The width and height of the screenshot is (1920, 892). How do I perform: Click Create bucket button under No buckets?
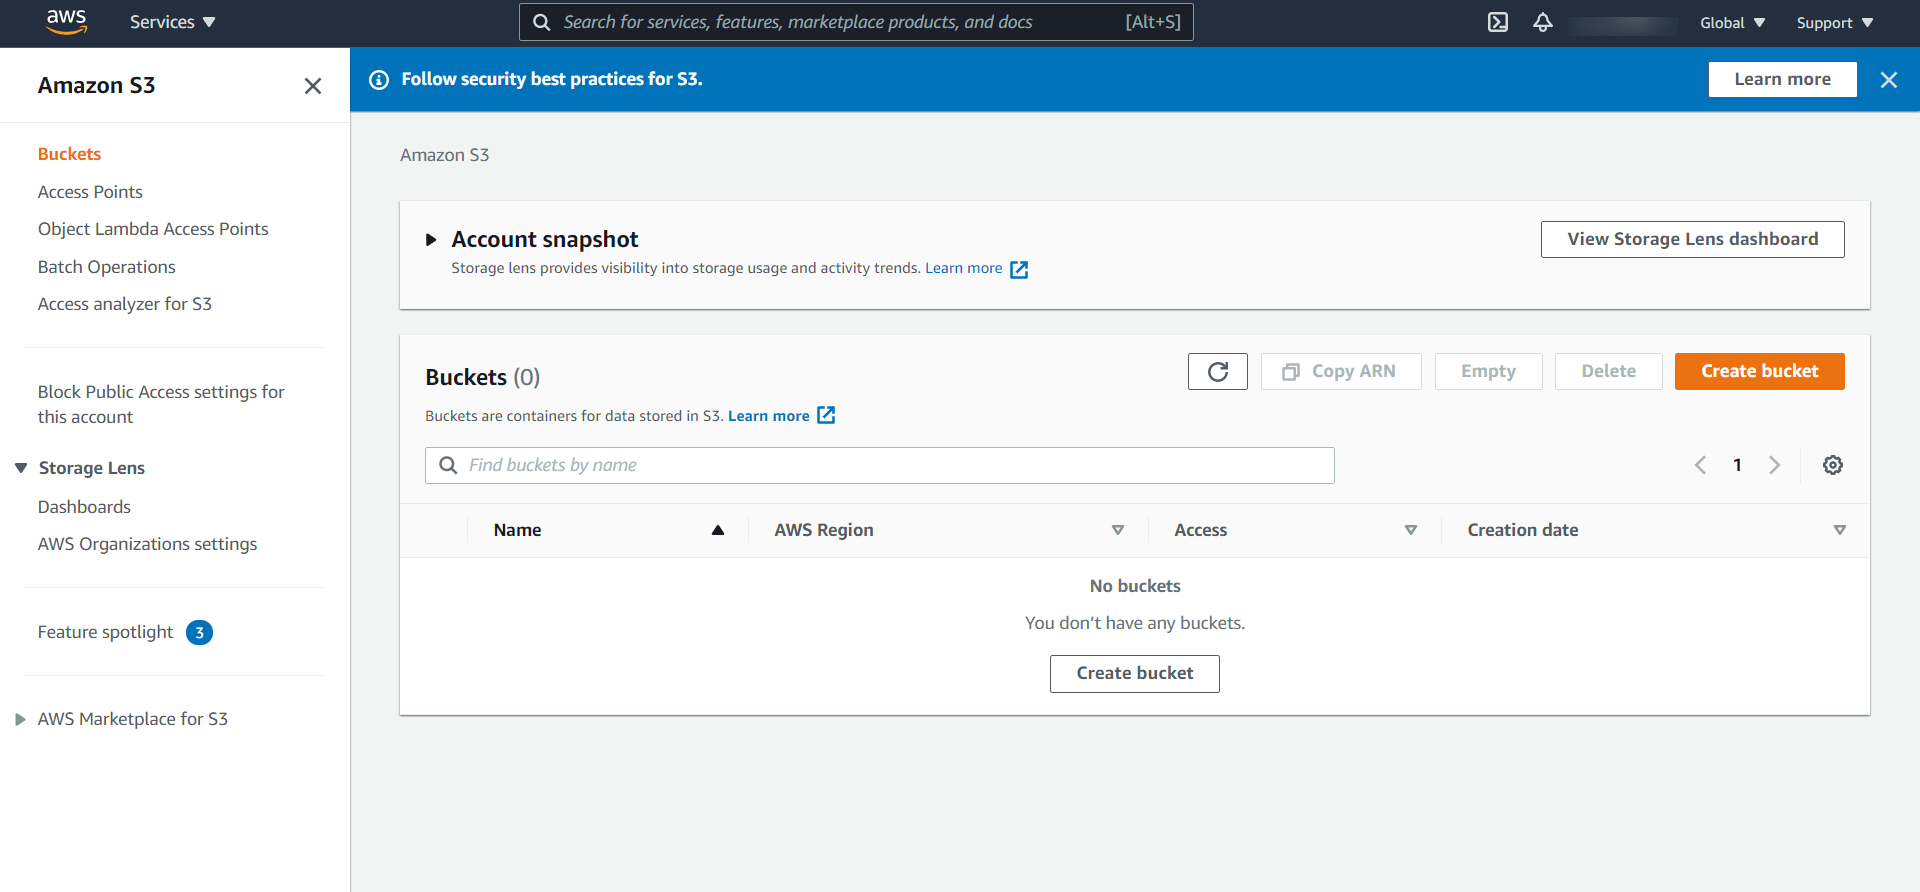coord(1134,673)
